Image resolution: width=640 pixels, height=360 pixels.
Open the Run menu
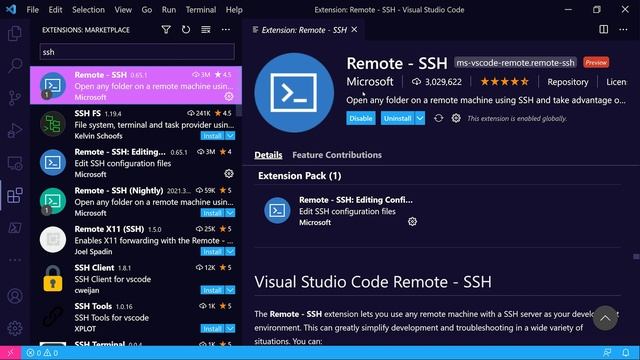pyautogui.click(x=169, y=10)
